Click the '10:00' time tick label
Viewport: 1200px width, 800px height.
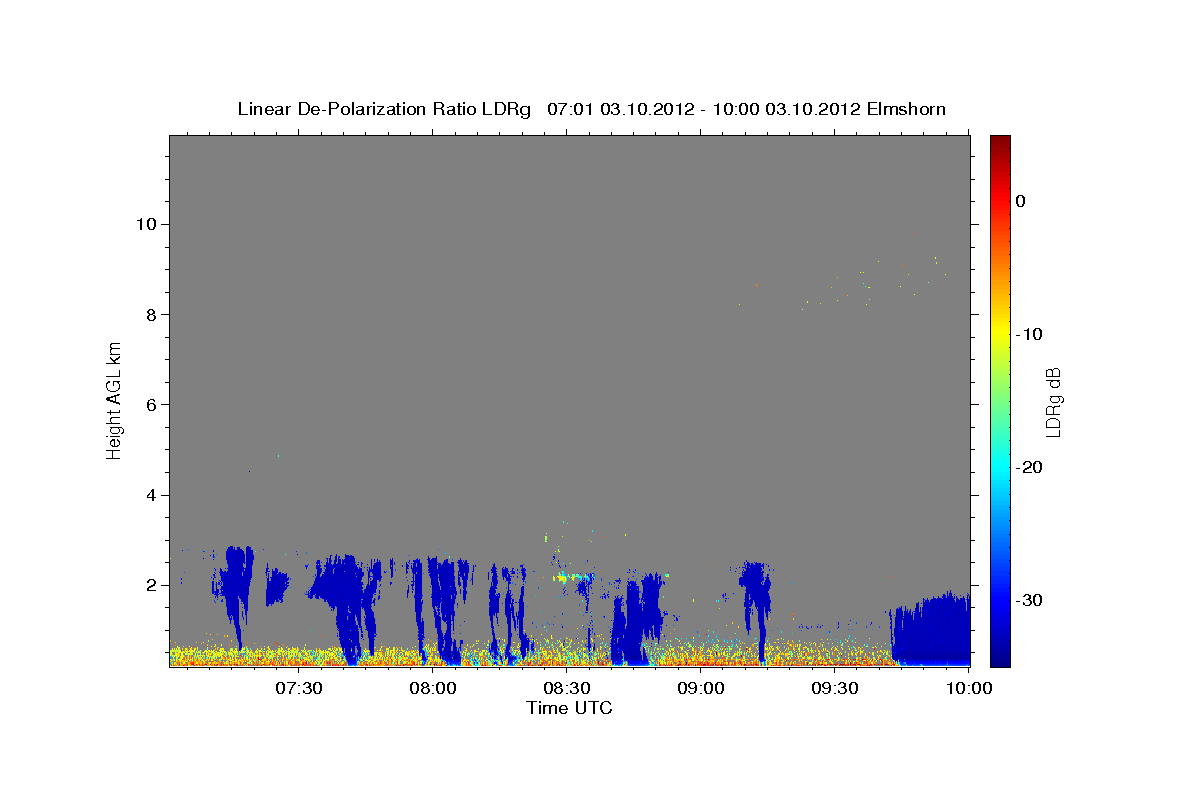pyautogui.click(x=969, y=688)
